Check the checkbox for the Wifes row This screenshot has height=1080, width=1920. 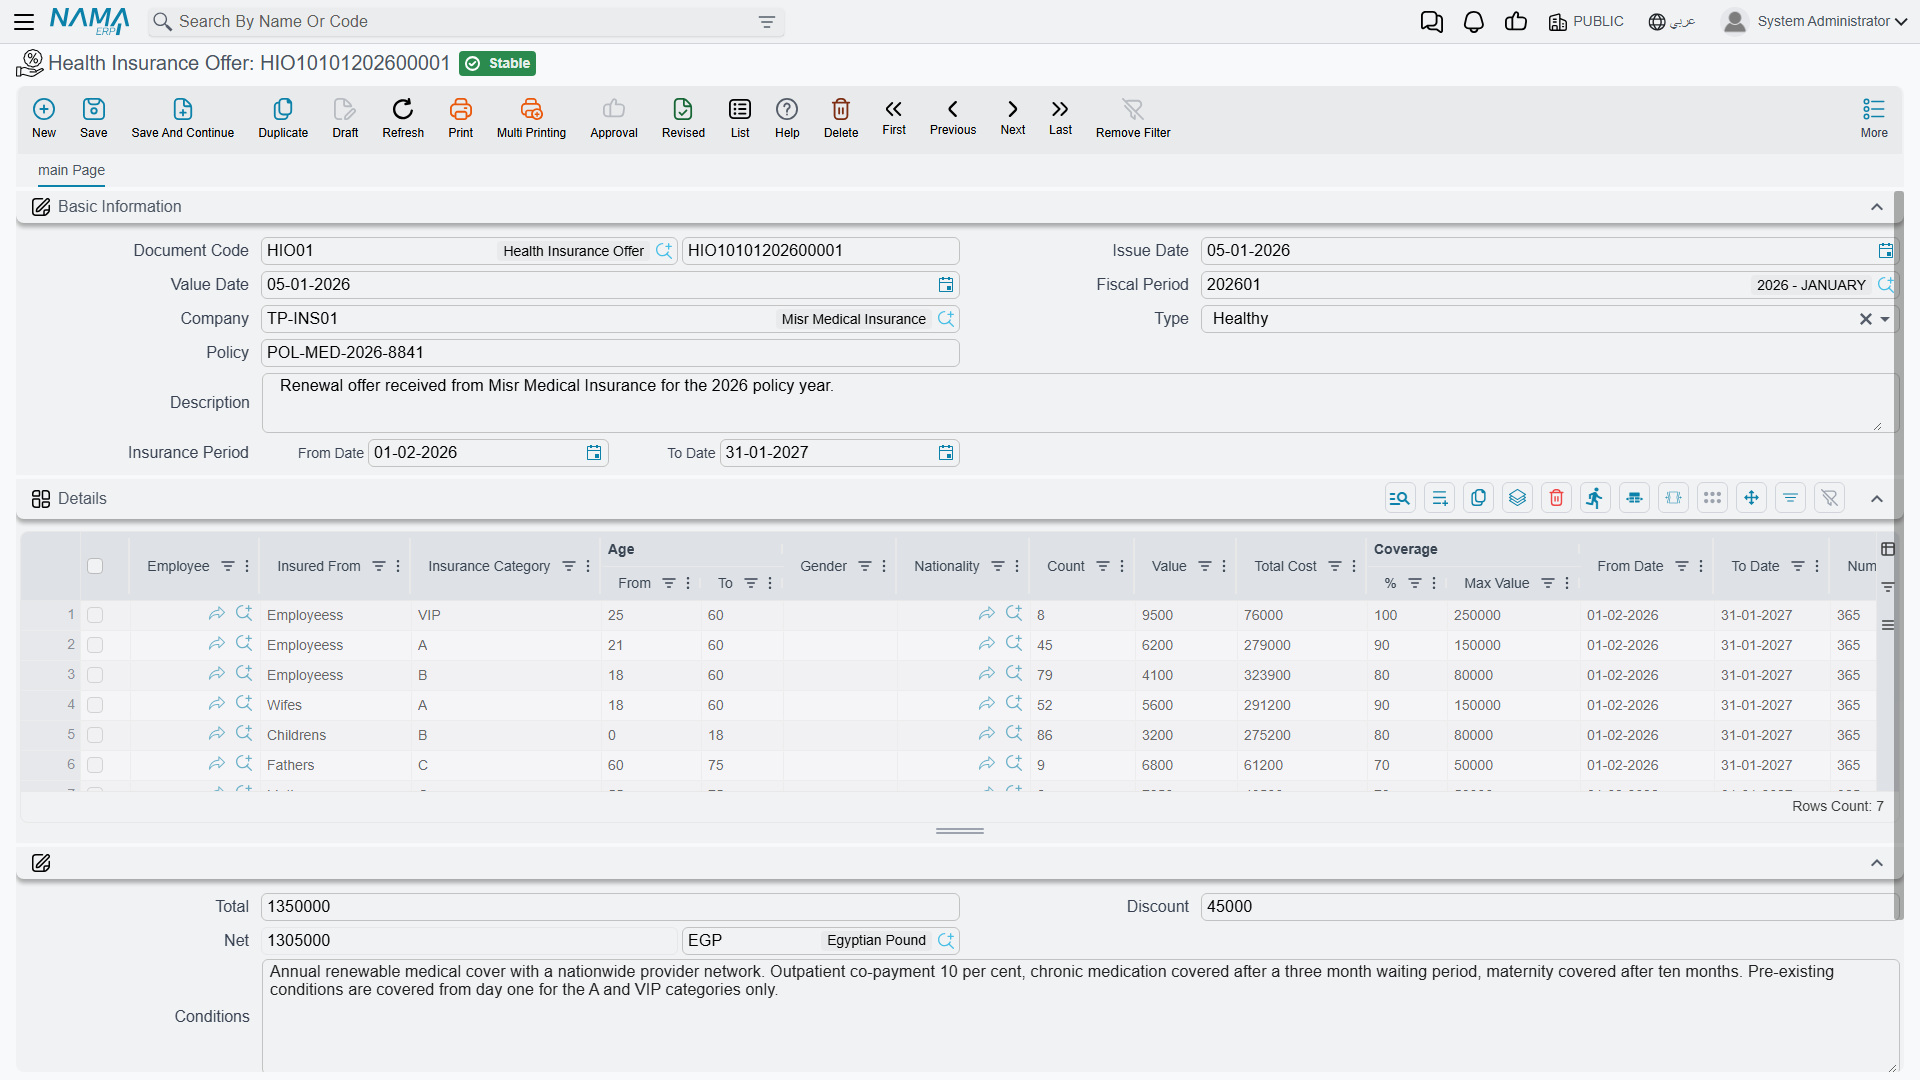[x=95, y=705]
